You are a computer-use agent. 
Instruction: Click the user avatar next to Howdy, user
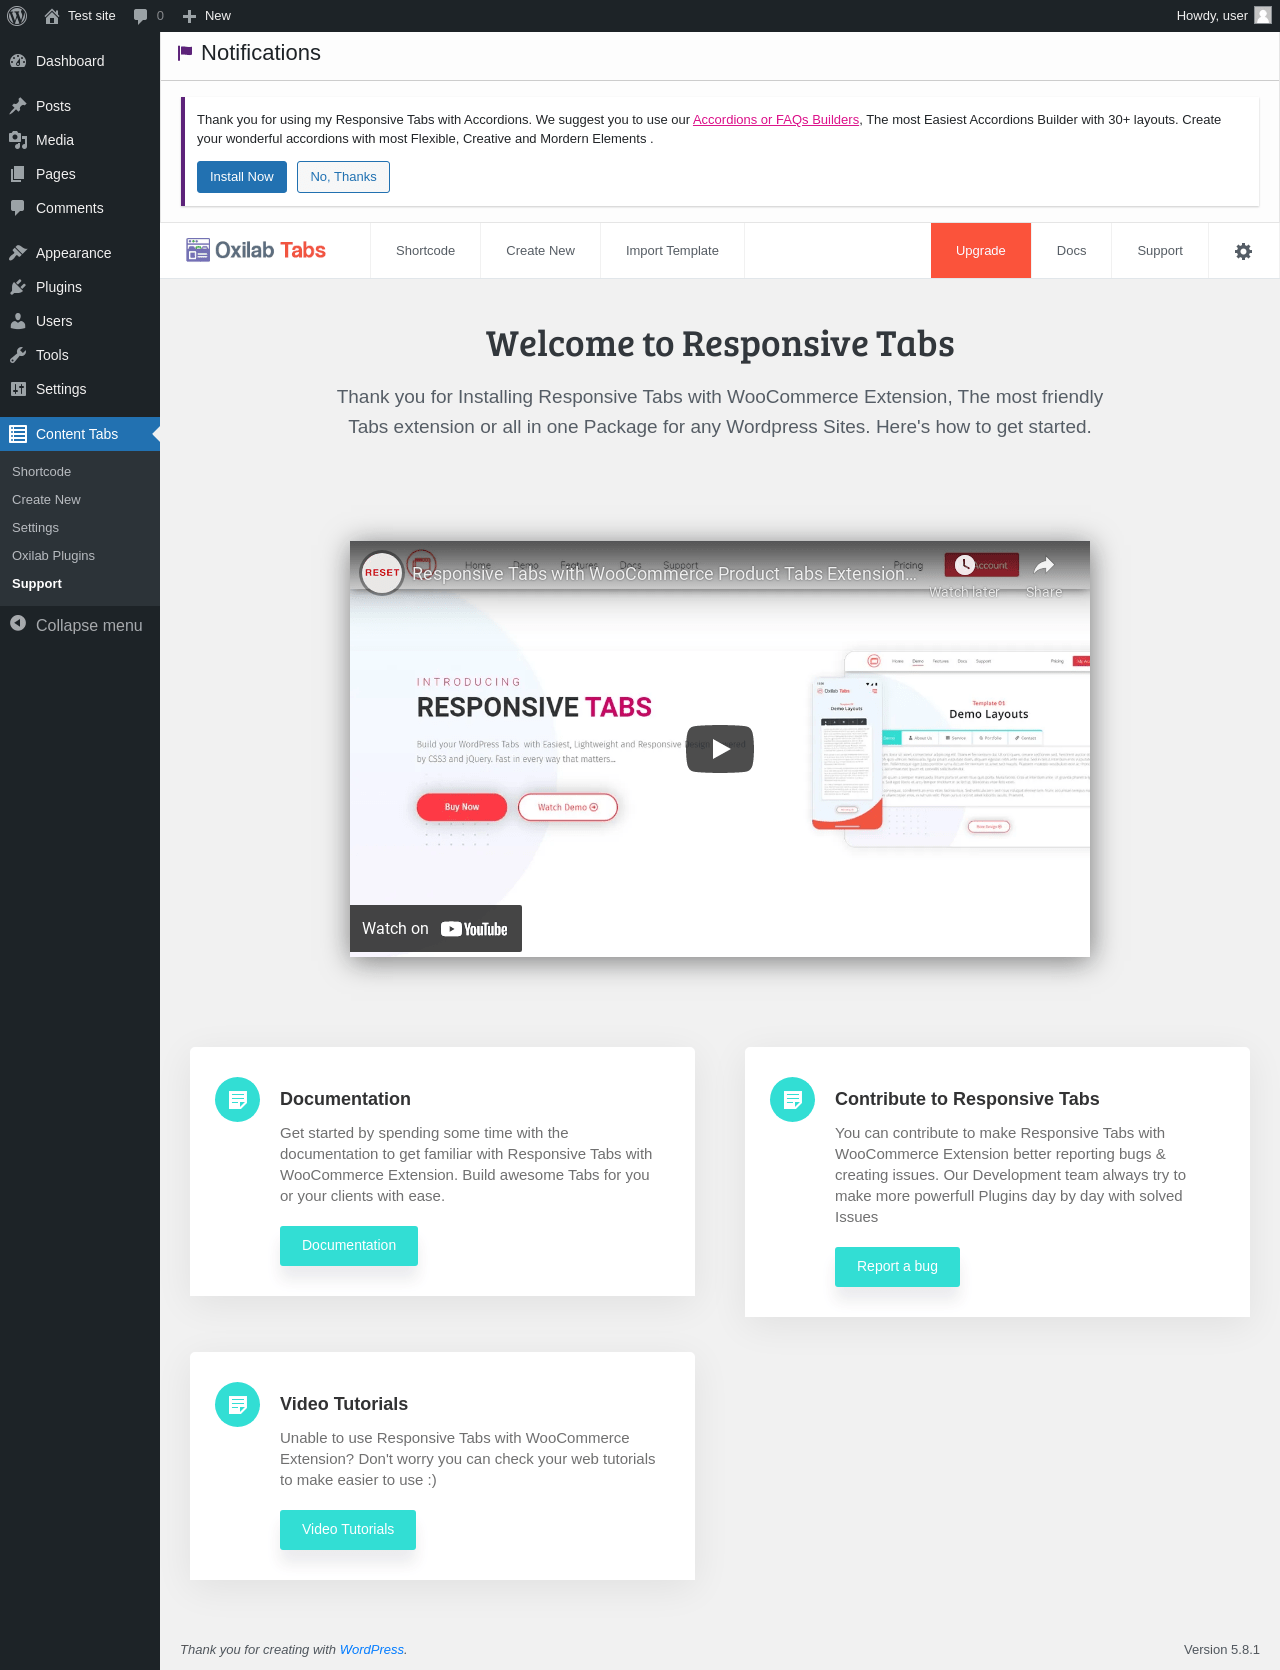pyautogui.click(x=1263, y=16)
